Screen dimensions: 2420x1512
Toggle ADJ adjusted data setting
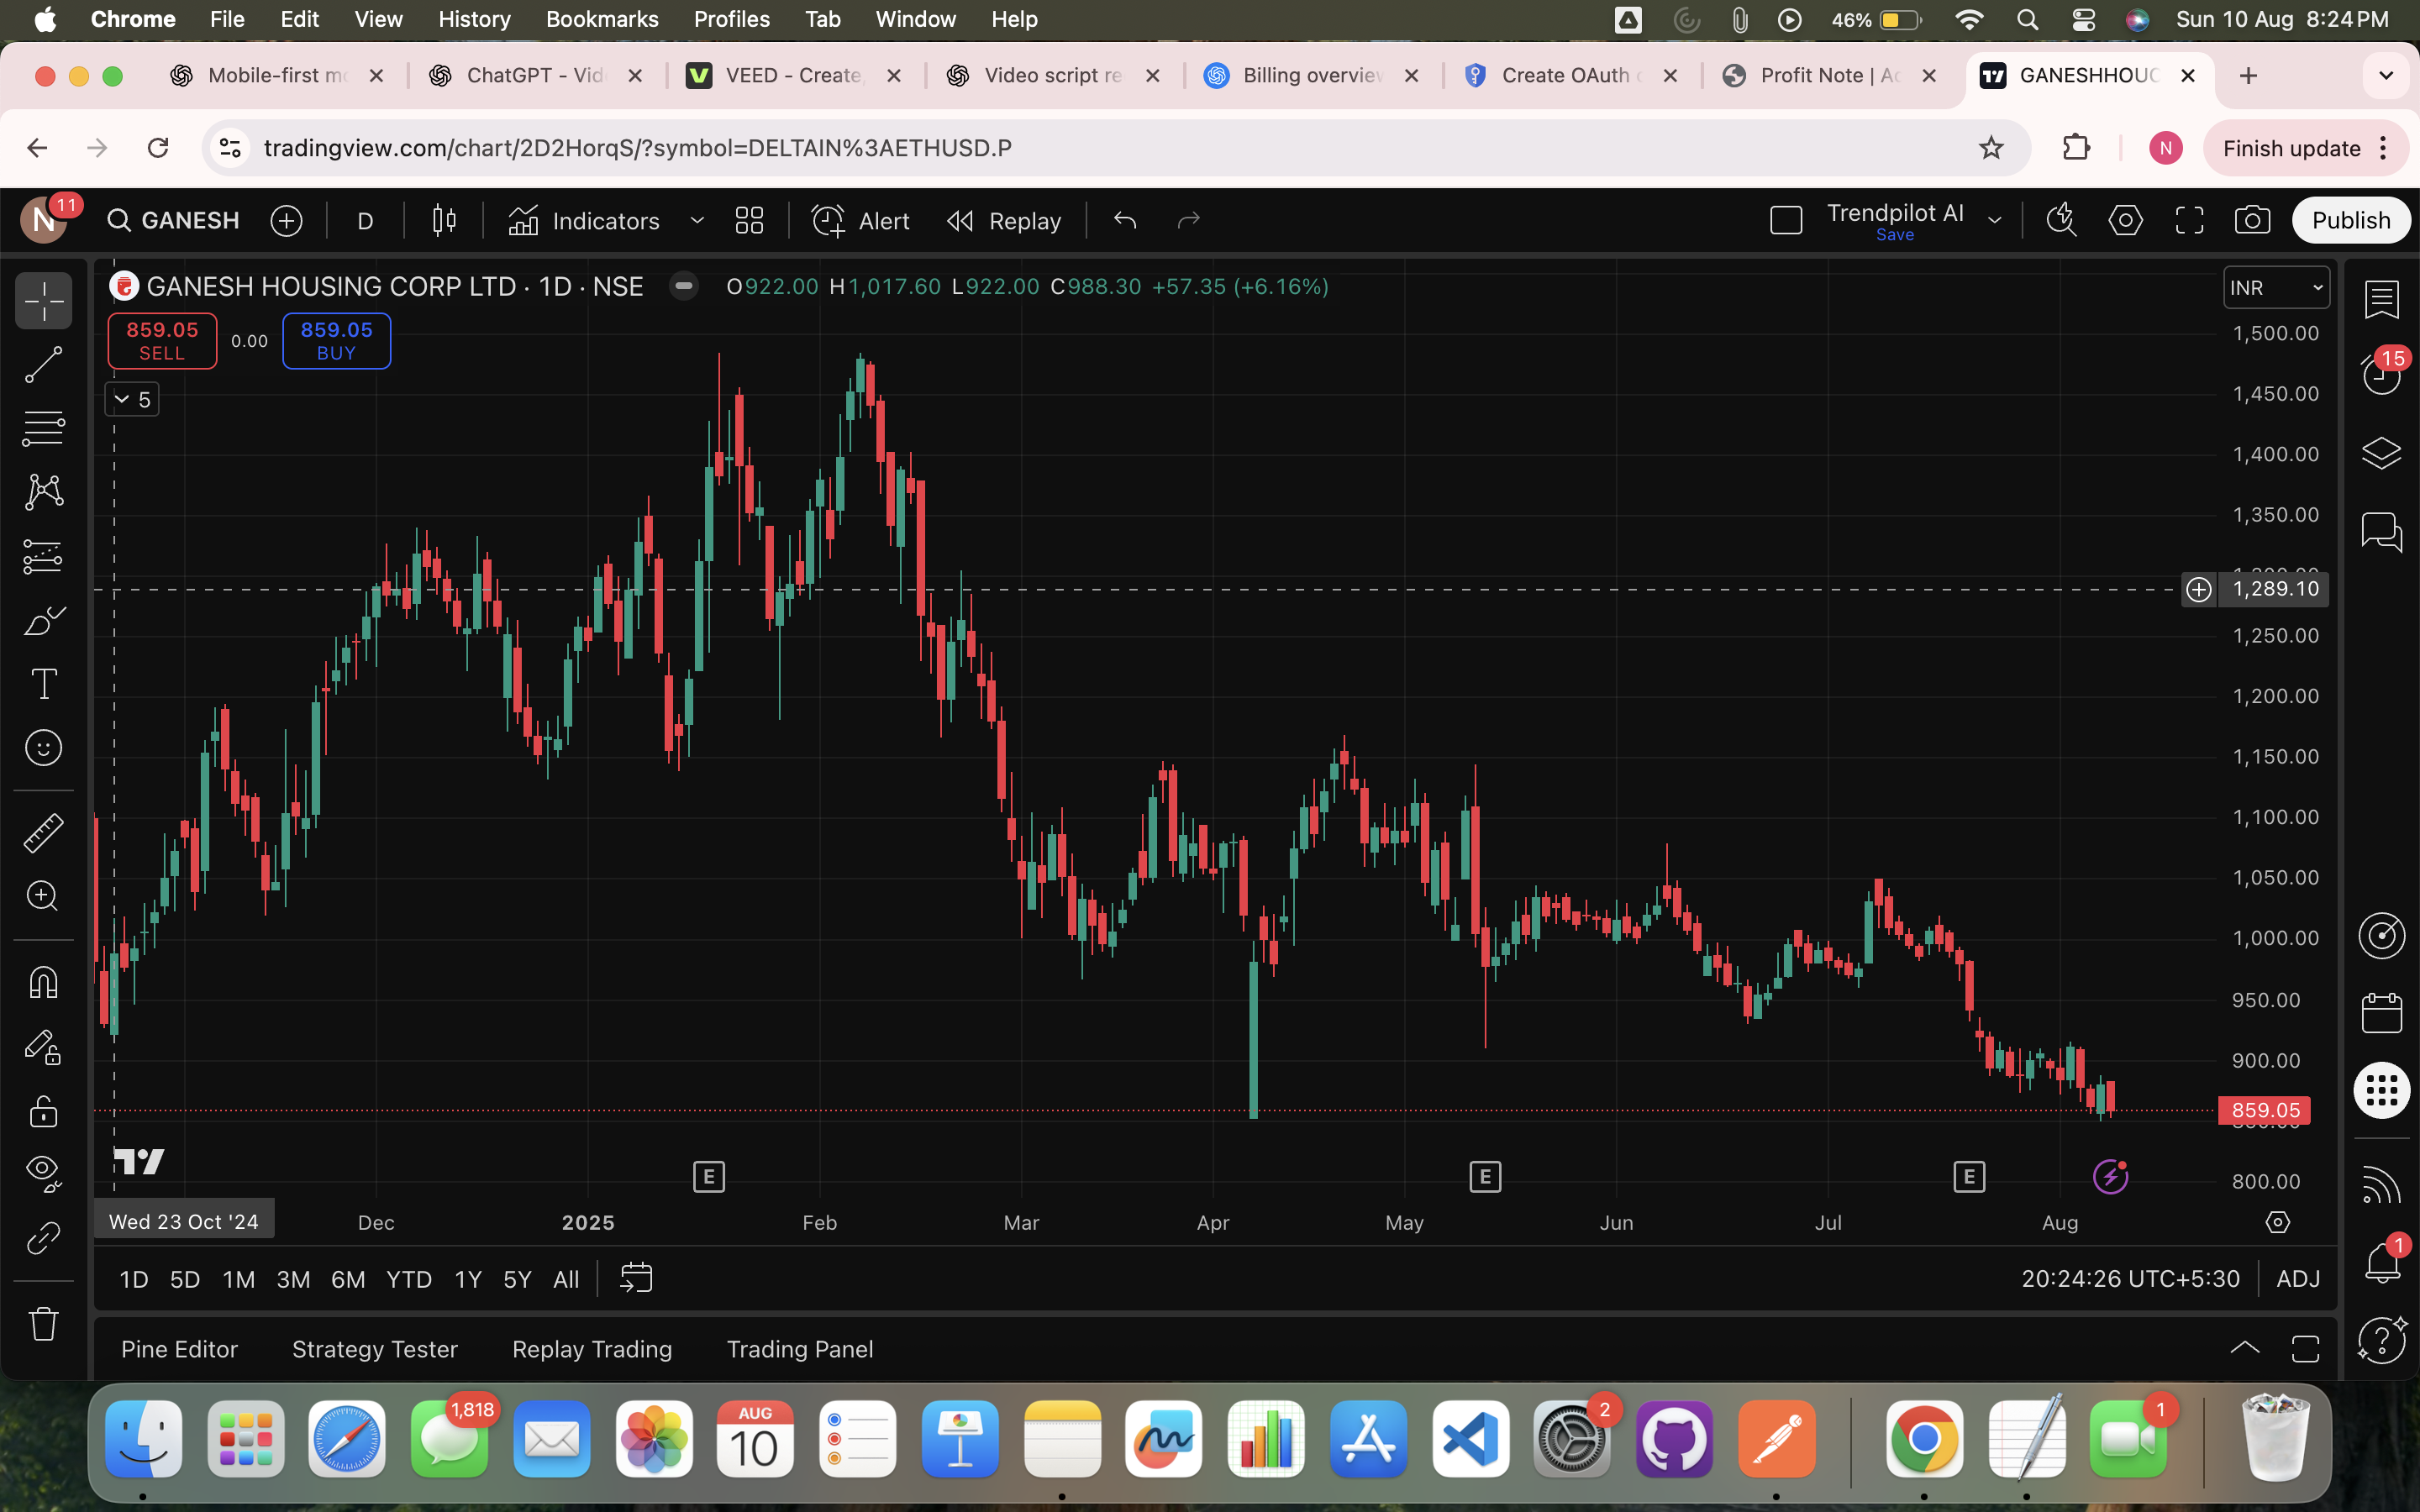[2297, 1279]
